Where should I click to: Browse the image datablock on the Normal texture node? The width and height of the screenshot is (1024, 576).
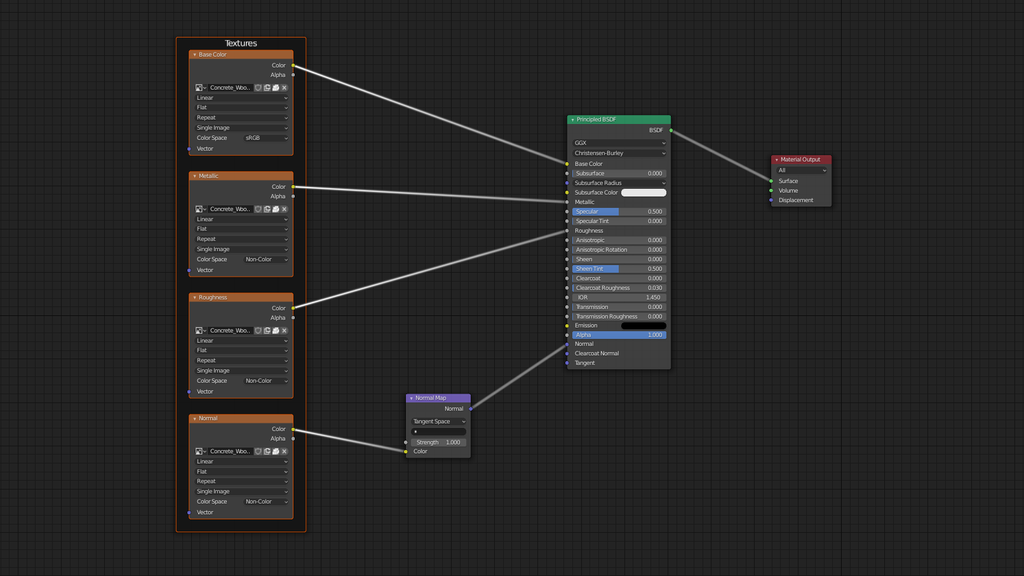click(x=199, y=451)
